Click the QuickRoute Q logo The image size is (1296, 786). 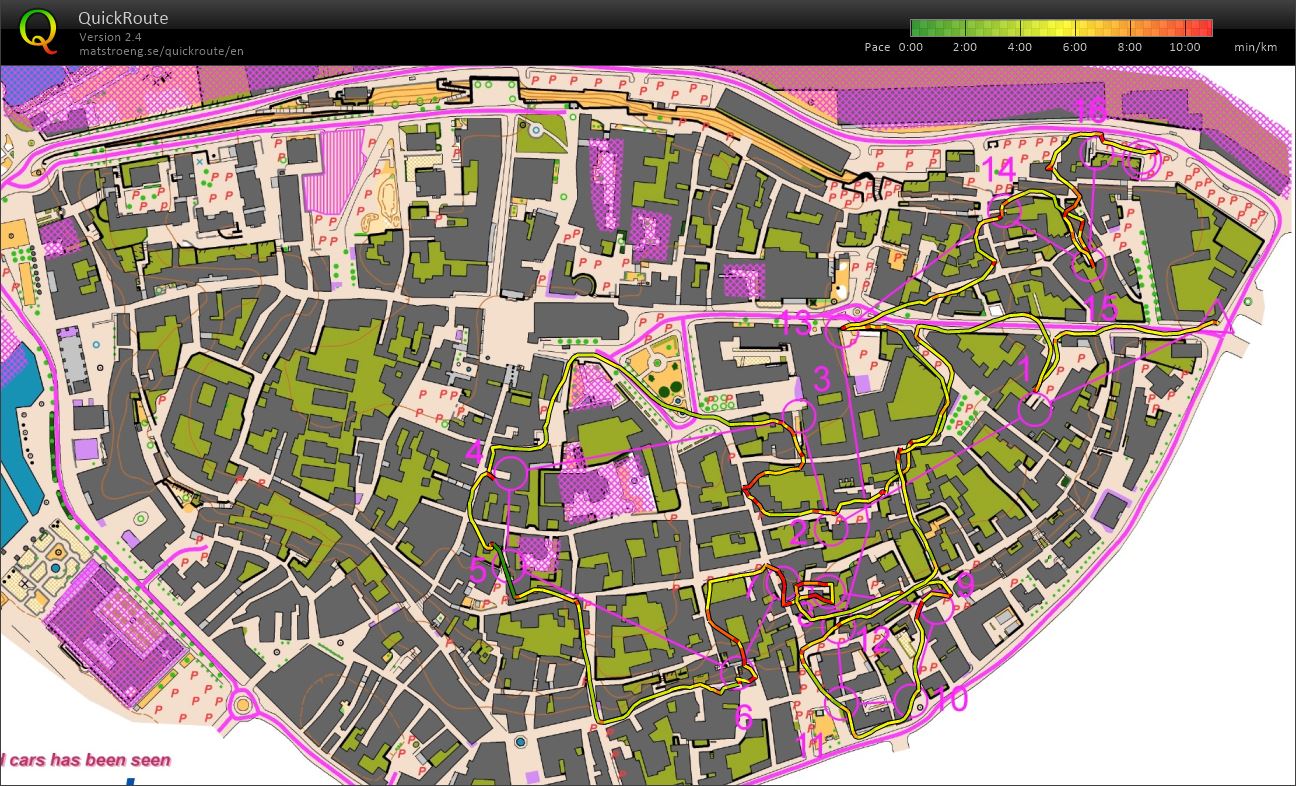tap(38, 31)
